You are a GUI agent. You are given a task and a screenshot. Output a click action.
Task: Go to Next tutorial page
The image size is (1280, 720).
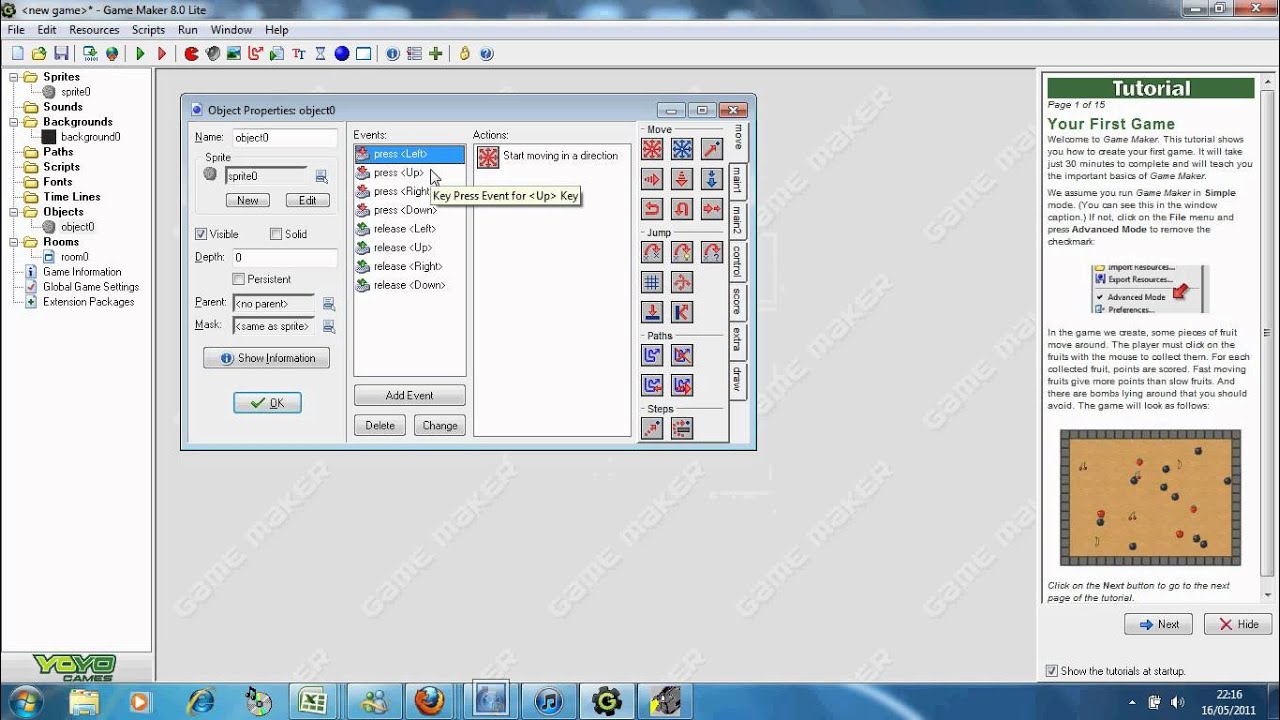1159,624
